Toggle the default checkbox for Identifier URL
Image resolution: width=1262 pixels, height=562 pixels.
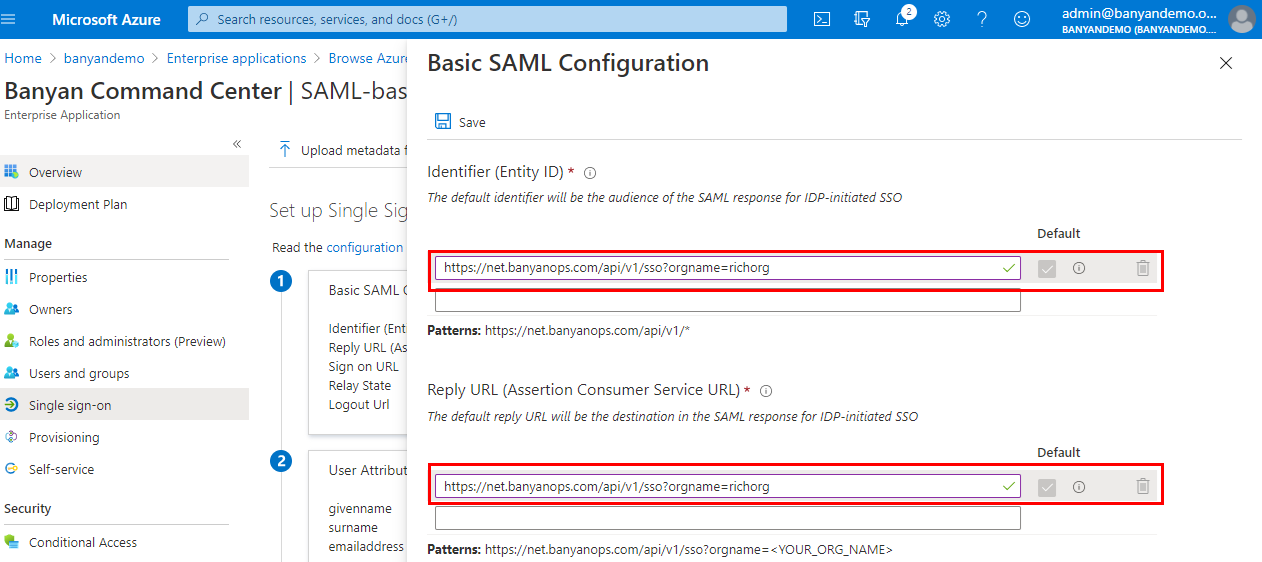[x=1047, y=268]
